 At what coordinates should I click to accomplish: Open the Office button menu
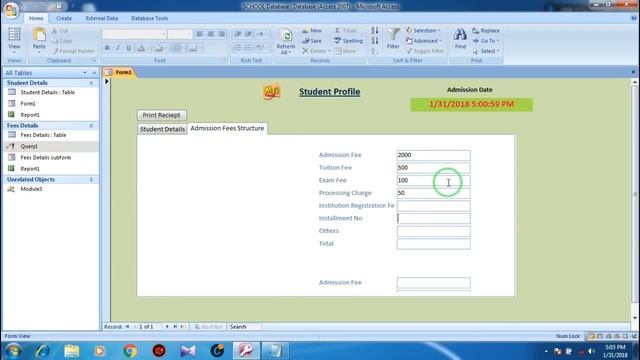(11, 10)
